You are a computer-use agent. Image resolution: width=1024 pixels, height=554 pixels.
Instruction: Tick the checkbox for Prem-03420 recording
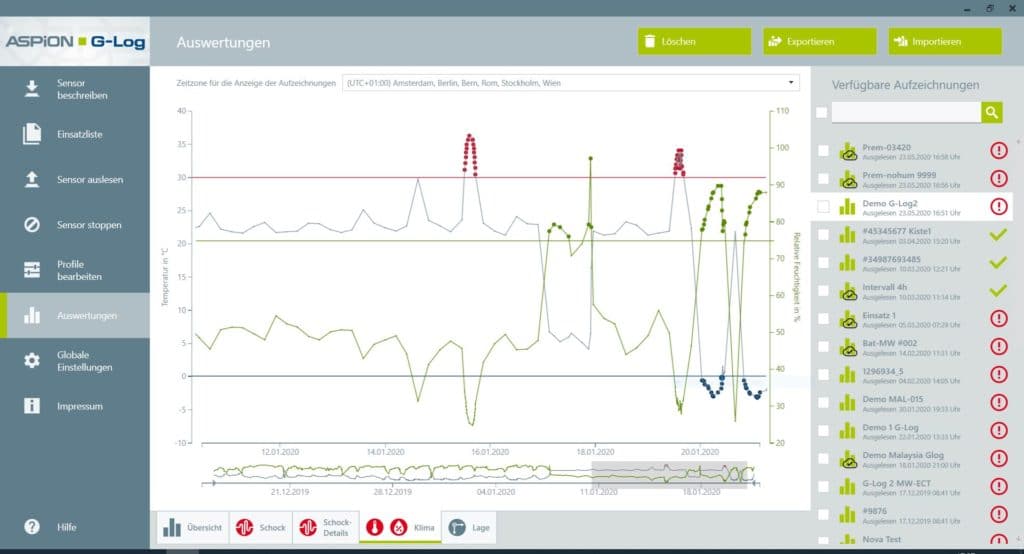[824, 151]
